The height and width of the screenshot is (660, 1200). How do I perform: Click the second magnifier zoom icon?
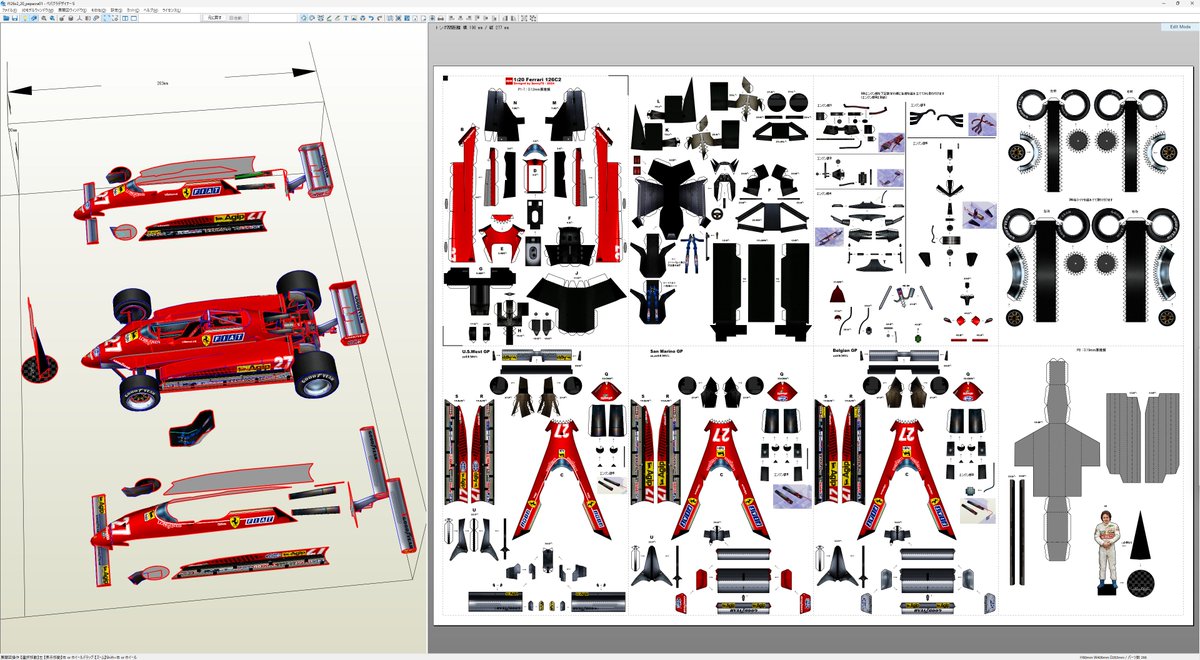pyautogui.click(x=53, y=18)
